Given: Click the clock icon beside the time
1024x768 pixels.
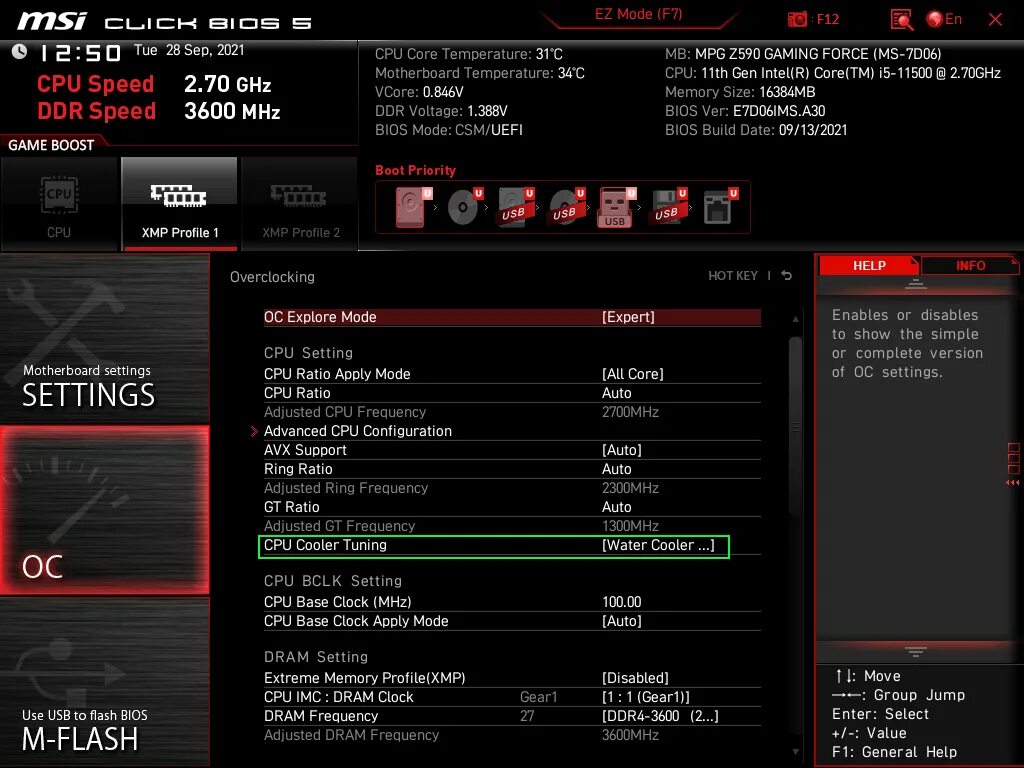Looking at the screenshot, I should [20, 52].
